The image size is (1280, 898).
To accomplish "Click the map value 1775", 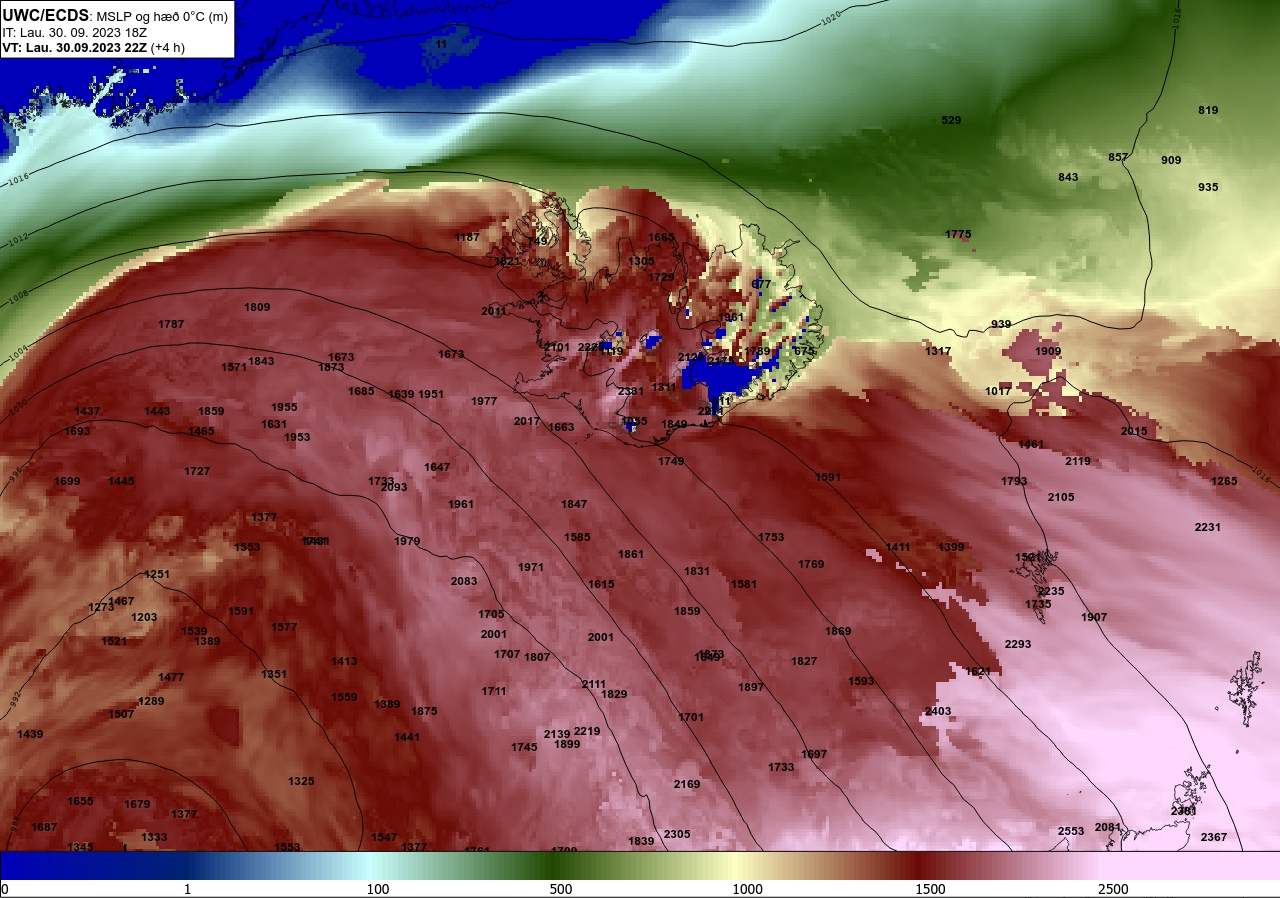I will coord(958,234).
